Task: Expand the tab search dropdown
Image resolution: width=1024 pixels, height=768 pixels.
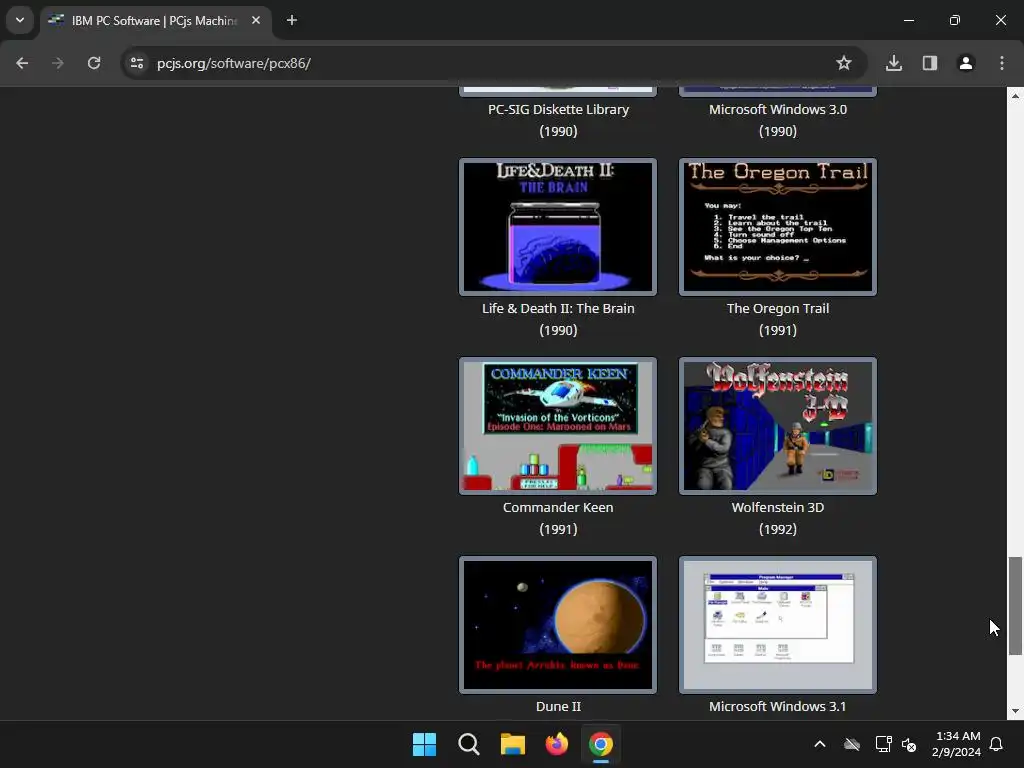Action: (20, 20)
